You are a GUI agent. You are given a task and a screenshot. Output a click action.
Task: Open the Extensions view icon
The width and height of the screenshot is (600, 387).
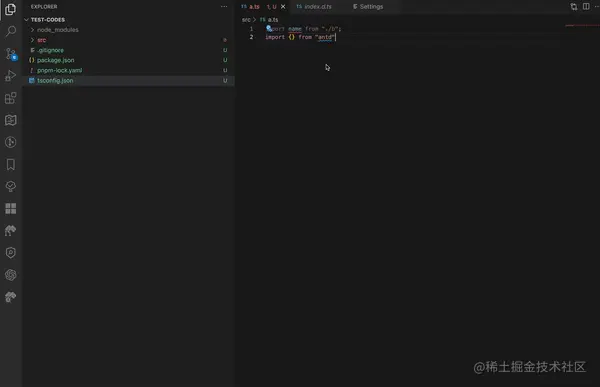click(x=11, y=98)
